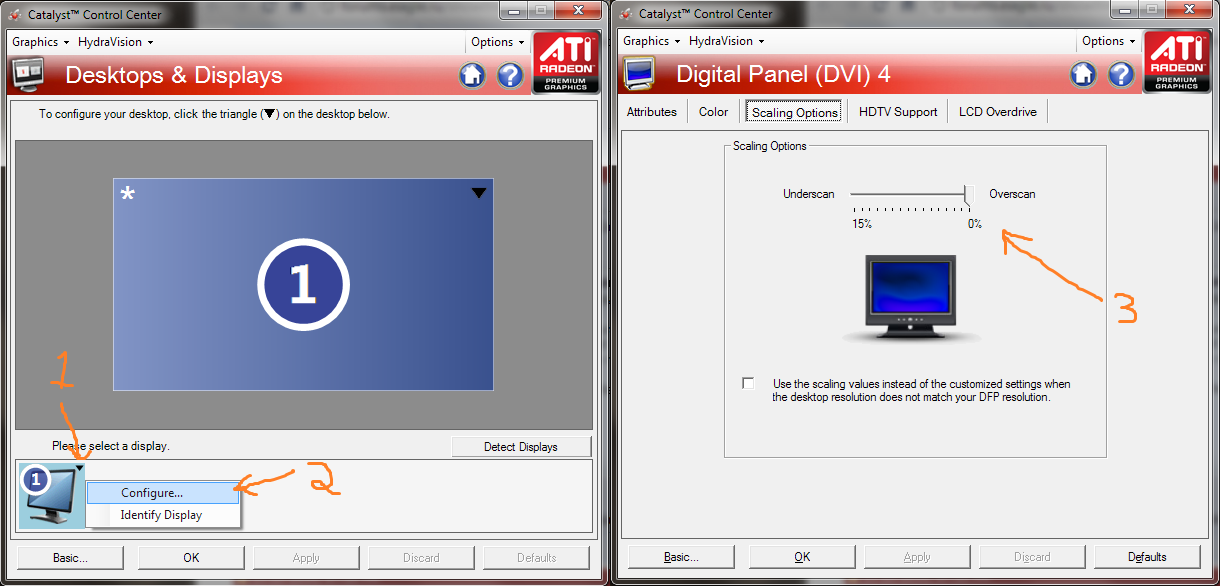Click ATI Radeon logo in Desktops & Displays window

pos(565,62)
